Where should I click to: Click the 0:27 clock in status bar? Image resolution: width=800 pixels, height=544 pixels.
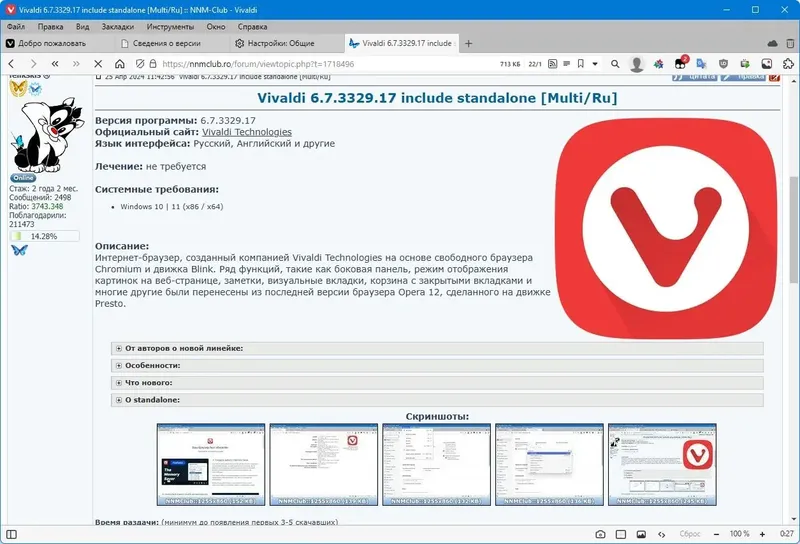(787, 534)
